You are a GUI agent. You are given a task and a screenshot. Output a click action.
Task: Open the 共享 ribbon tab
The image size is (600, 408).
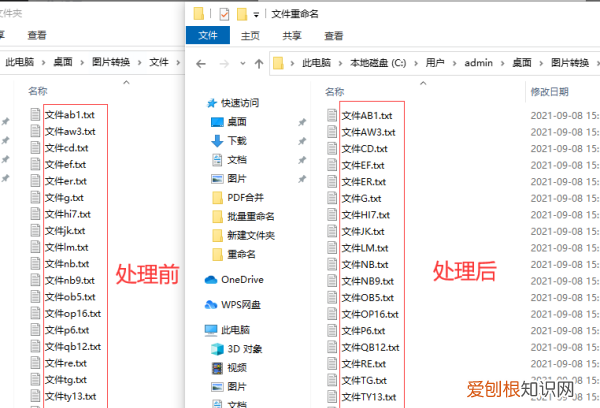pos(292,36)
